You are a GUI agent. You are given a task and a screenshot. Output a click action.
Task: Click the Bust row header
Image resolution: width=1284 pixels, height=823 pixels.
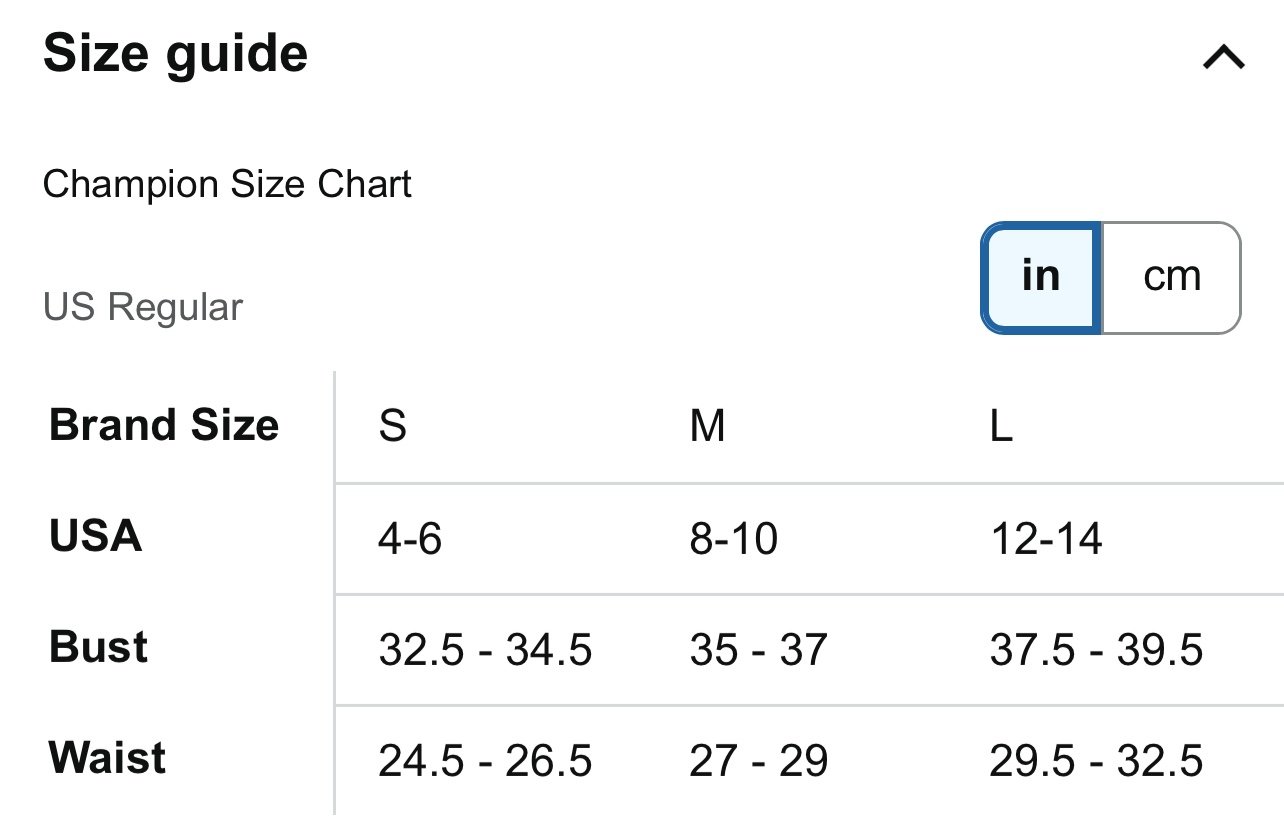click(98, 647)
